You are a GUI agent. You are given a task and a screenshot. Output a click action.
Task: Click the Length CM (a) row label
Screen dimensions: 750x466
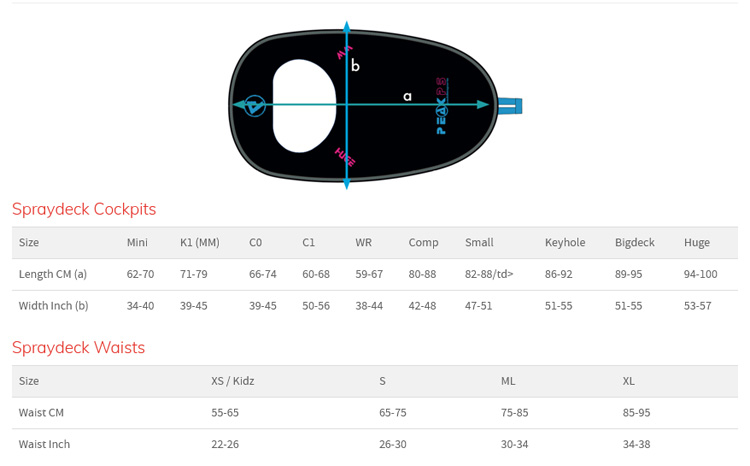point(53,274)
